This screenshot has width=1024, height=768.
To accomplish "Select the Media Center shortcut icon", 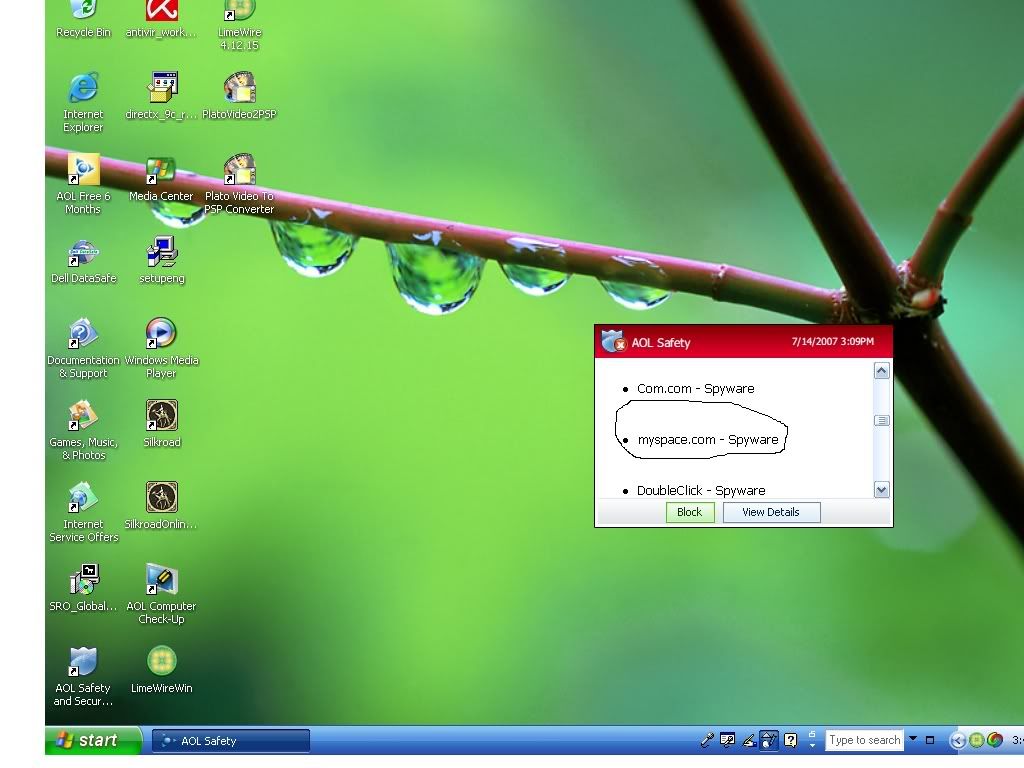I will [x=161, y=170].
